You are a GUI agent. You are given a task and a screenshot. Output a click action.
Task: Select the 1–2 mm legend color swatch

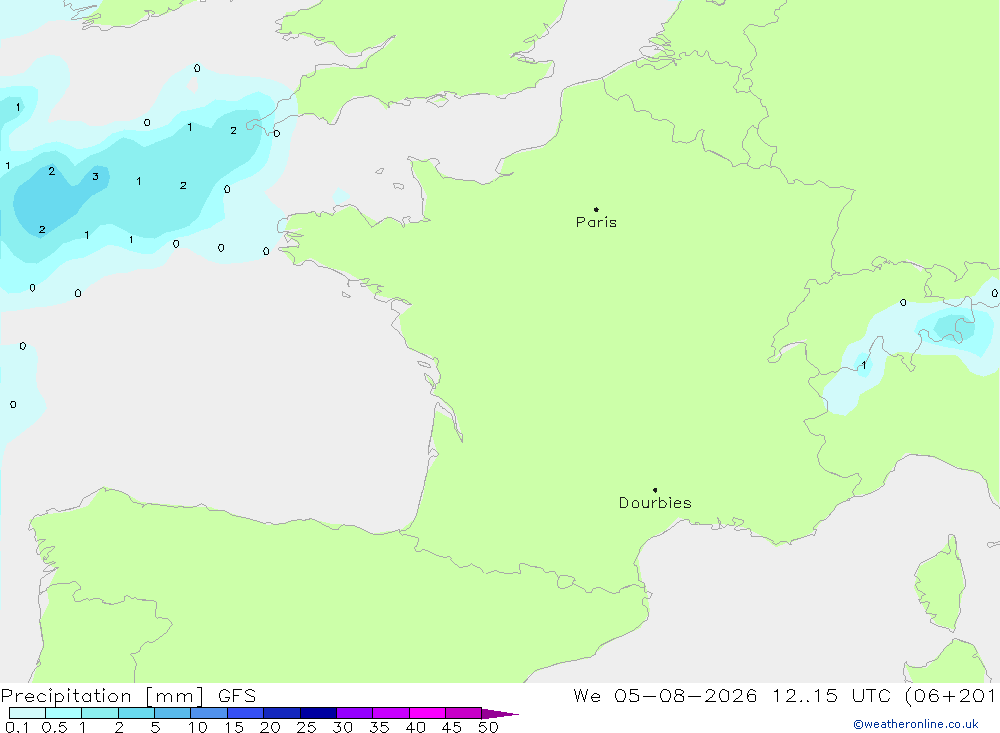(100, 713)
